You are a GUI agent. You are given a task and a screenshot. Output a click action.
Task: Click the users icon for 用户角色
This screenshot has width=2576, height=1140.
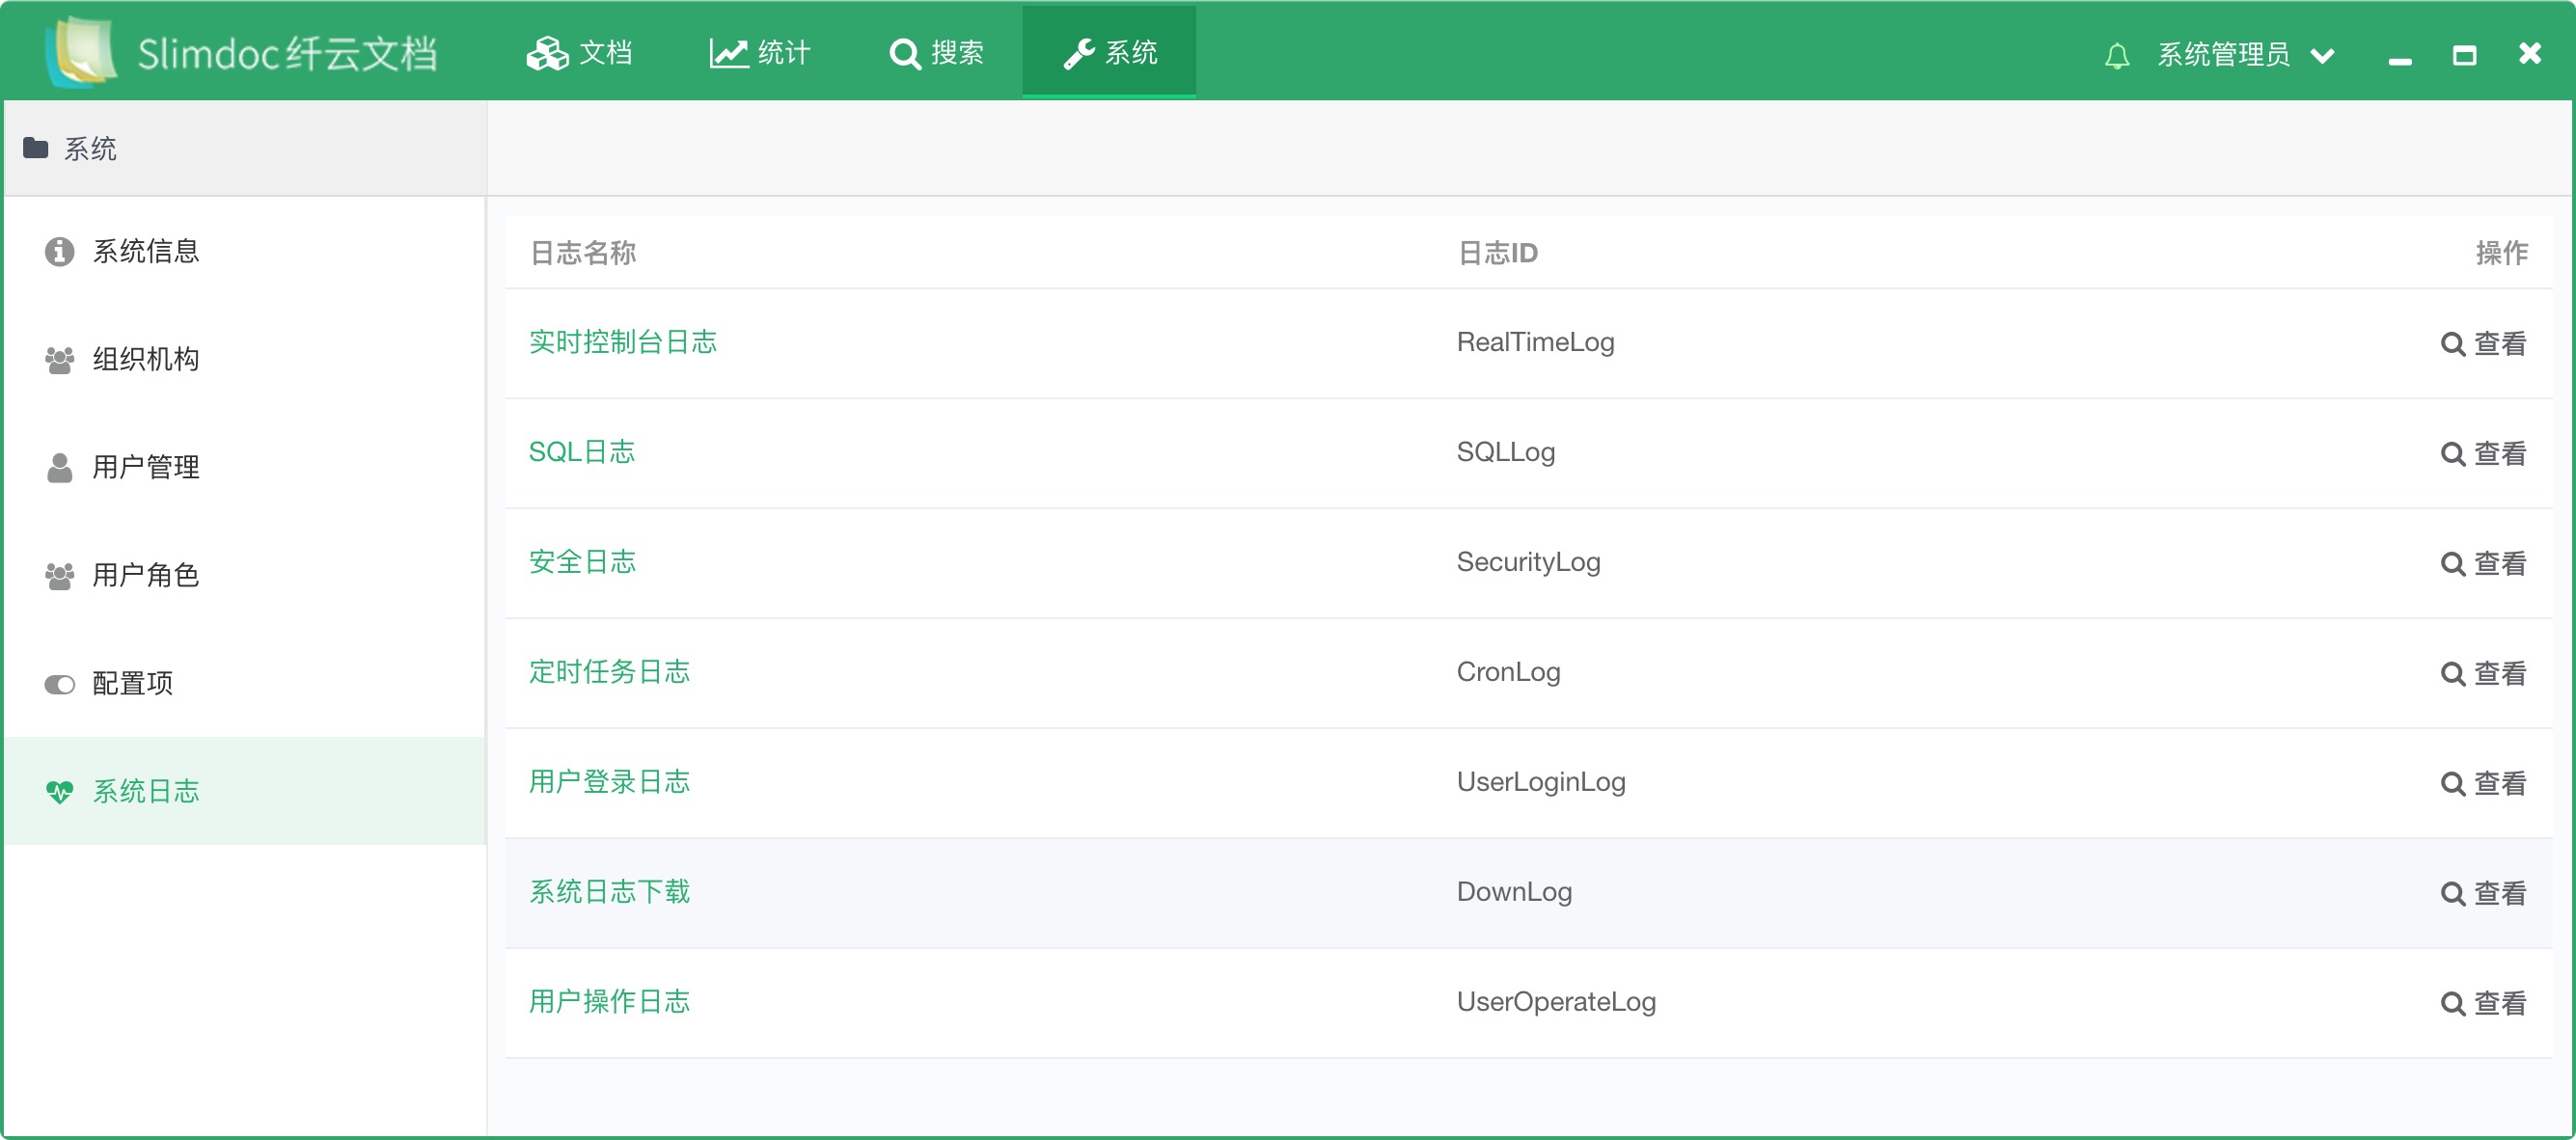click(60, 576)
